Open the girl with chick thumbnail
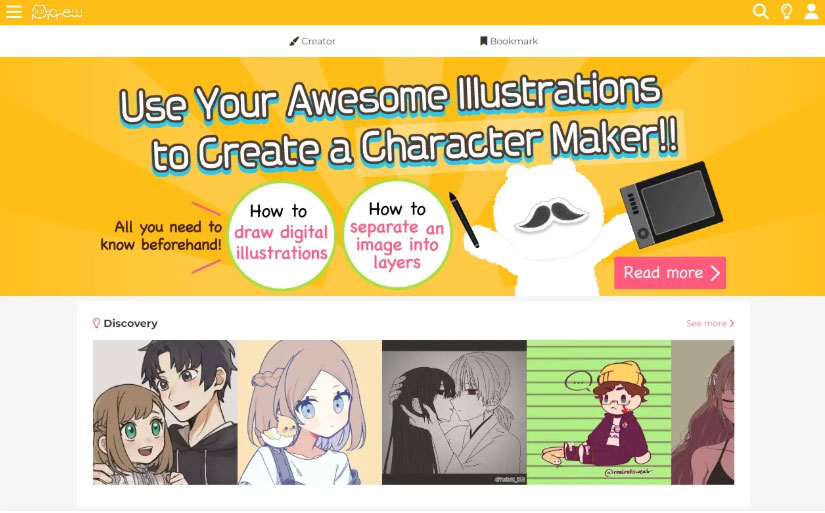This screenshot has height=513, width=825. click(310, 412)
